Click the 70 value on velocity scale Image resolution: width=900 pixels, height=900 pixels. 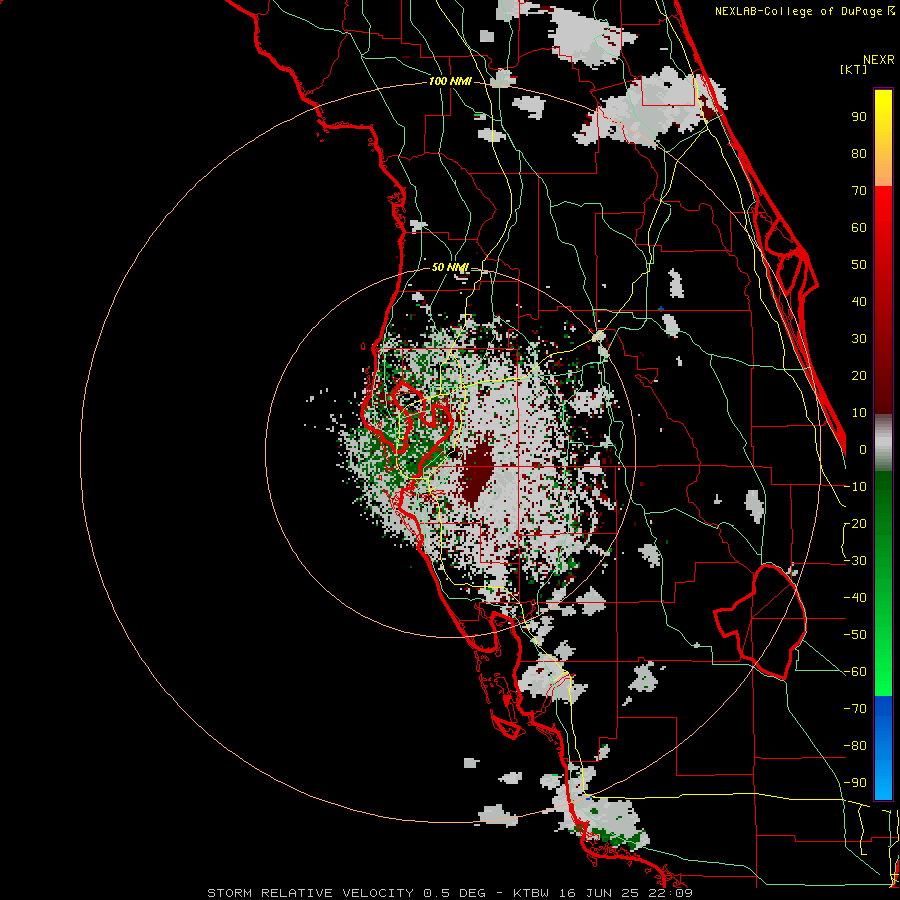coord(859,191)
